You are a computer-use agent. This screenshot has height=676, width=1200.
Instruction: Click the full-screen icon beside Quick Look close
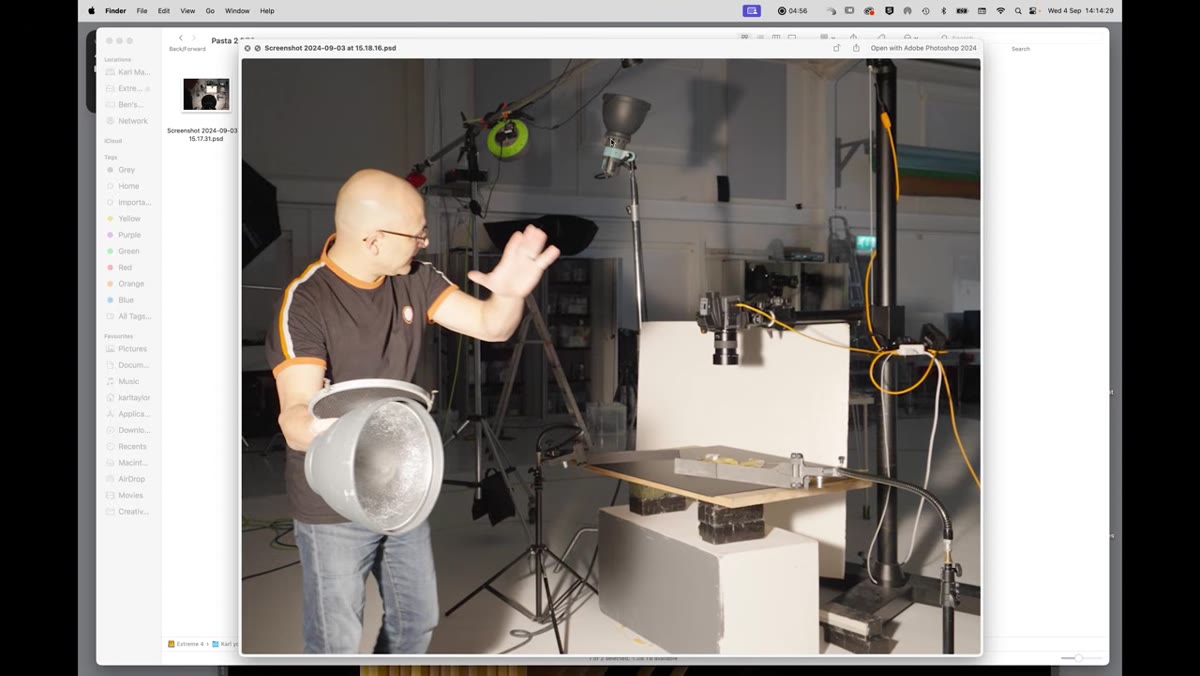(x=258, y=48)
